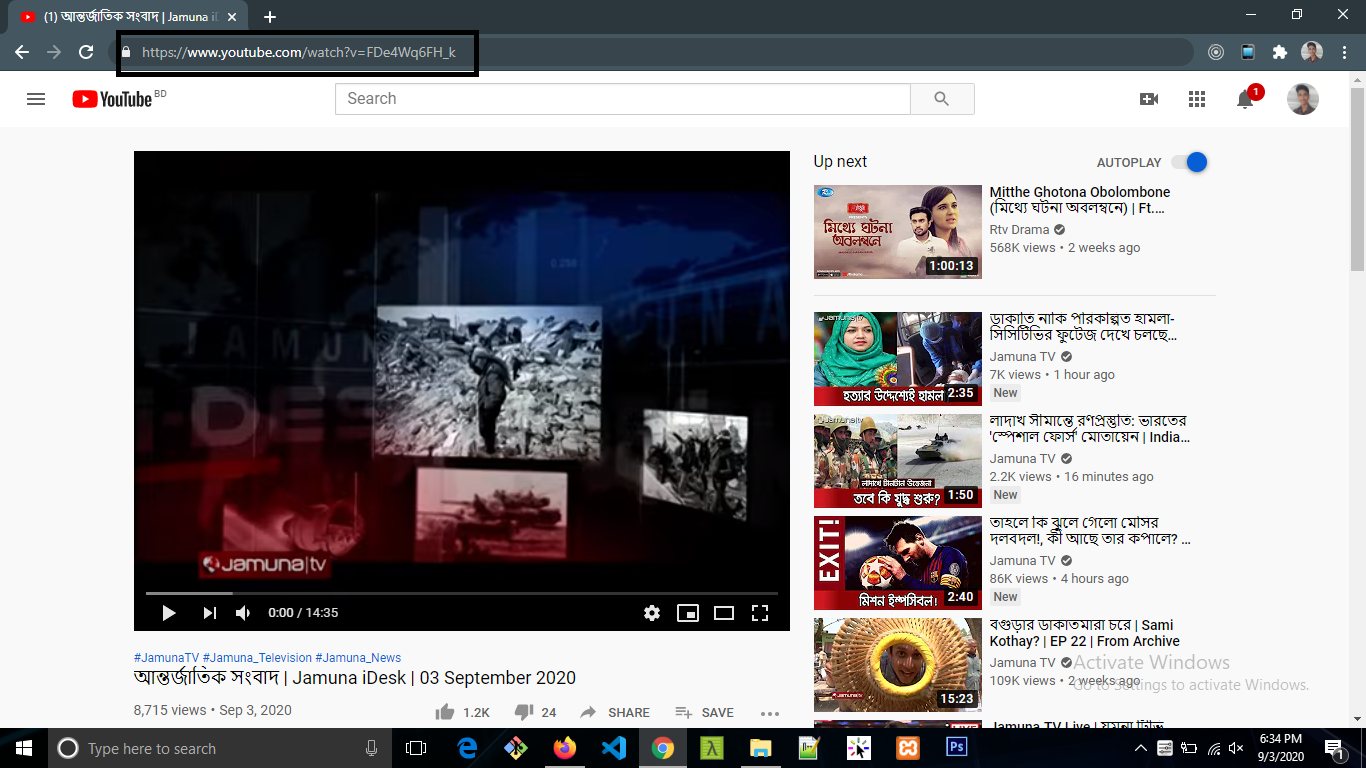Open Photoshop from the taskbar
Screen dimensions: 1366x768
pos(957,748)
